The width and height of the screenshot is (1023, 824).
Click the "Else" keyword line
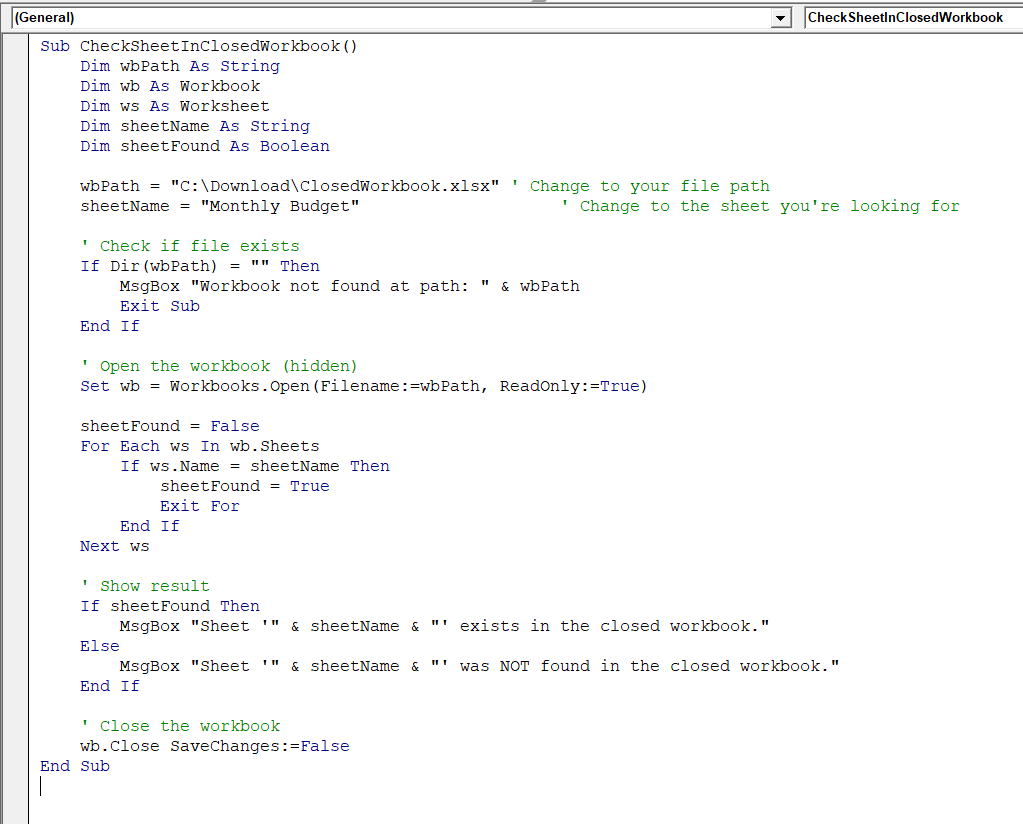tap(99, 646)
